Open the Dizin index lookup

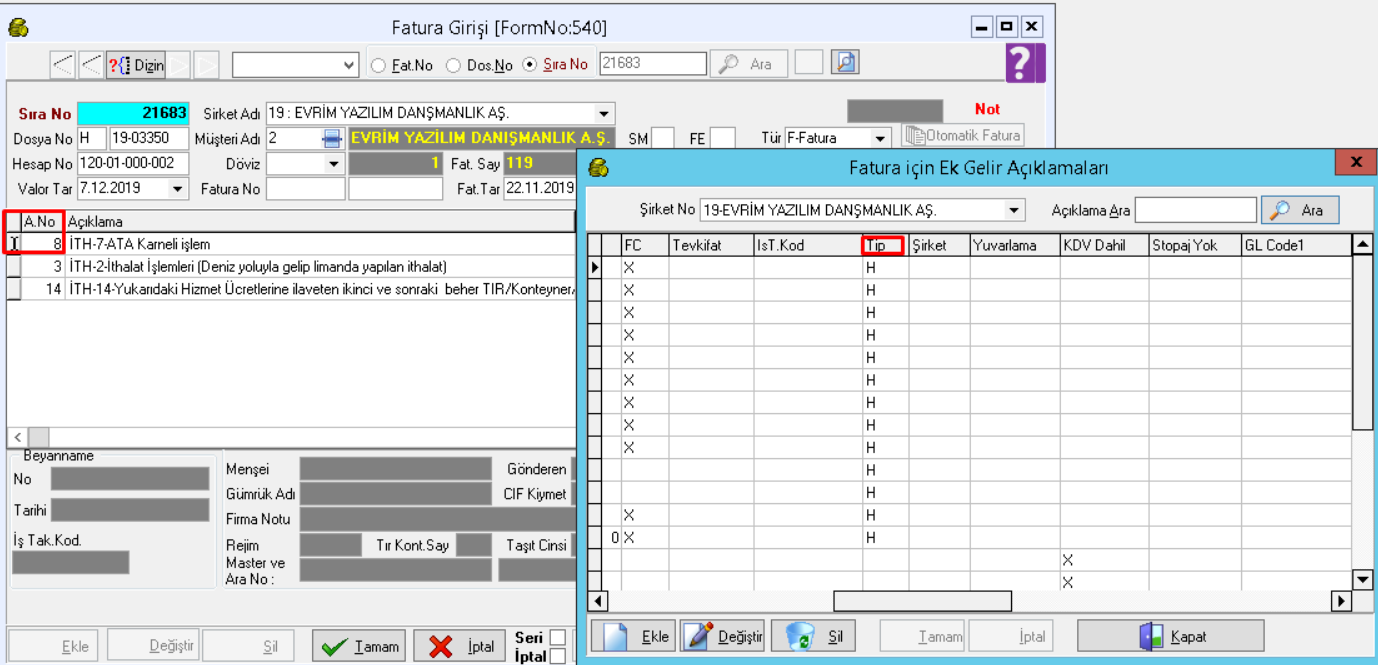click(x=136, y=65)
